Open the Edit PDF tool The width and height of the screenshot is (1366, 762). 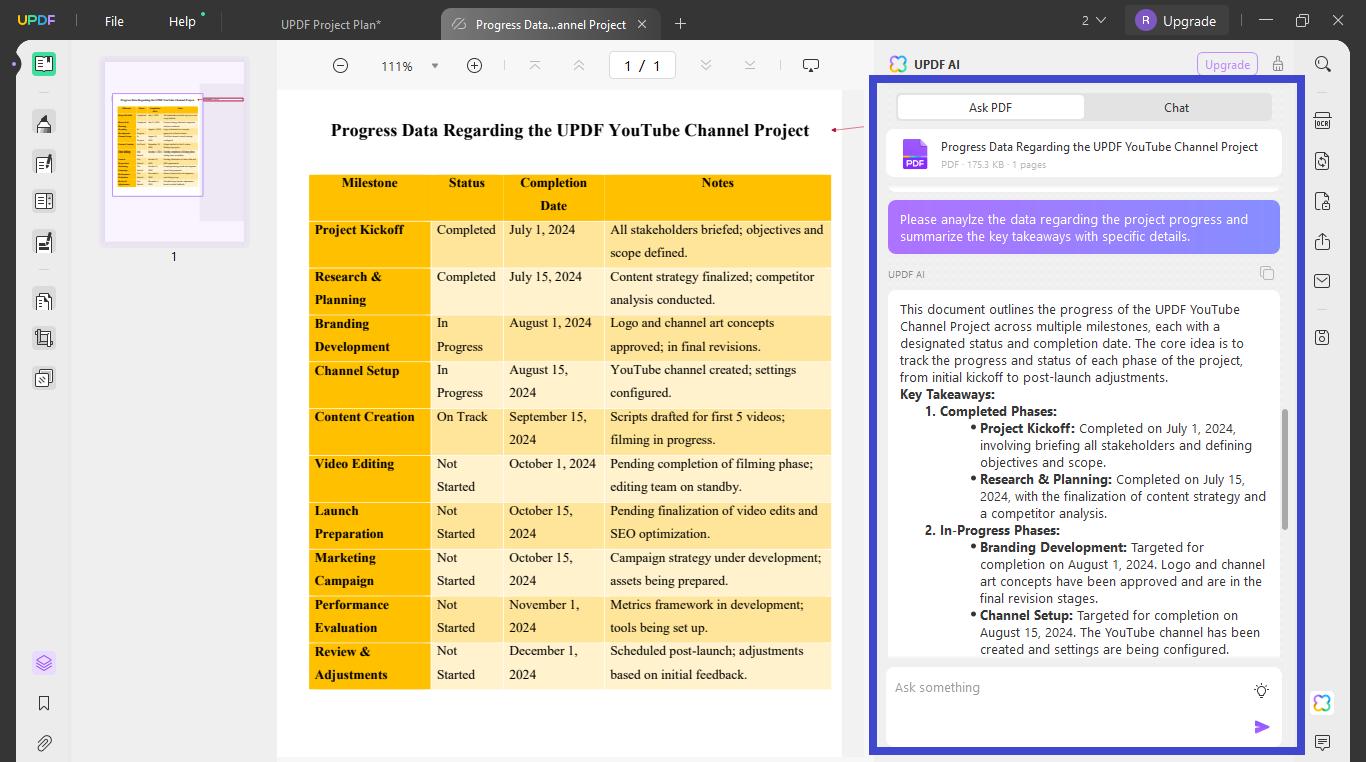(x=44, y=163)
